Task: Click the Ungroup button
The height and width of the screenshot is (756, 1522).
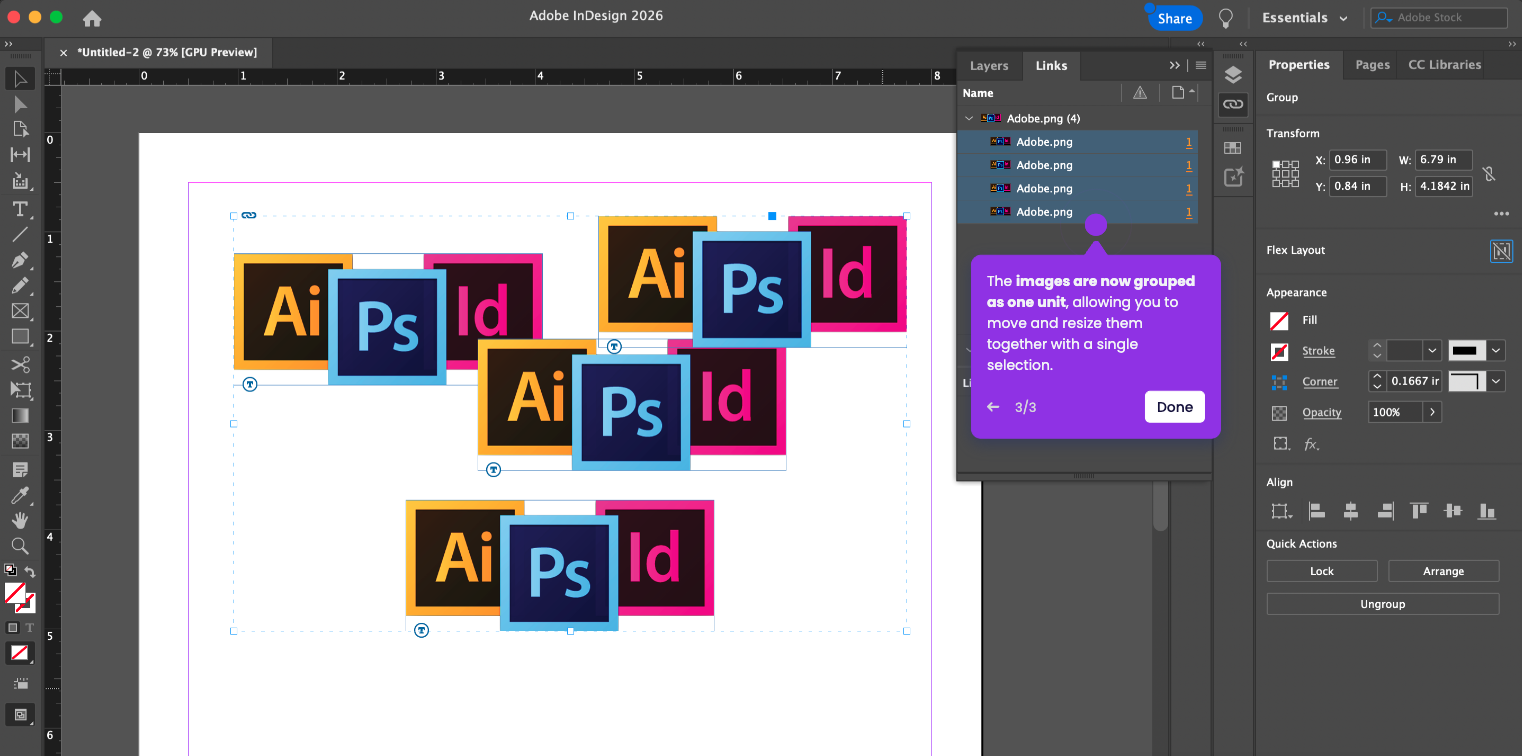Action: coord(1382,604)
